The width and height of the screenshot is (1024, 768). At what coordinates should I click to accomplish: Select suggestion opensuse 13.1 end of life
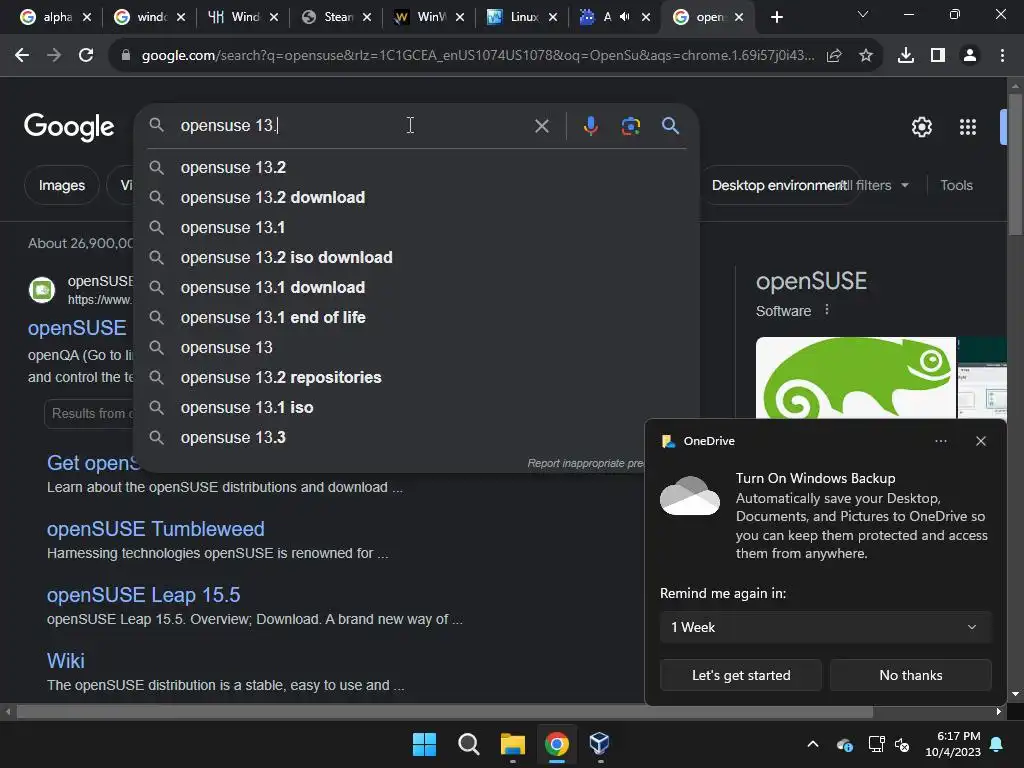(x=417, y=317)
